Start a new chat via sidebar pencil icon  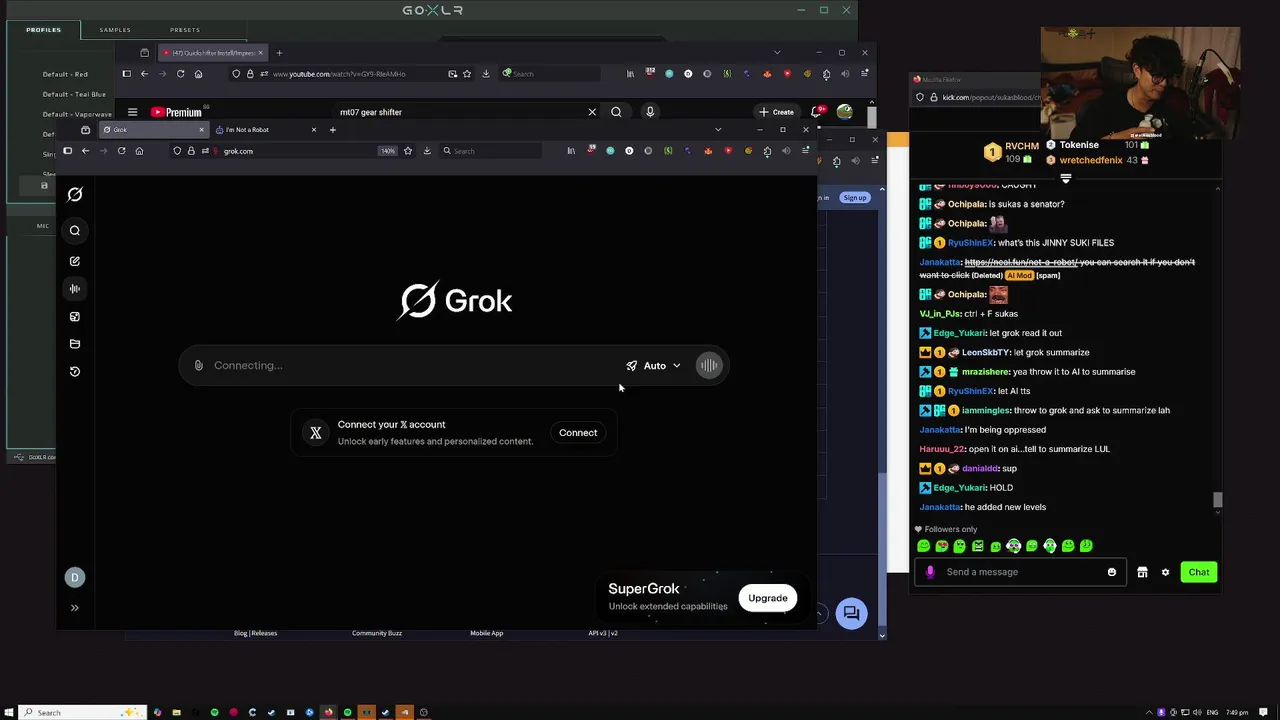coord(75,261)
